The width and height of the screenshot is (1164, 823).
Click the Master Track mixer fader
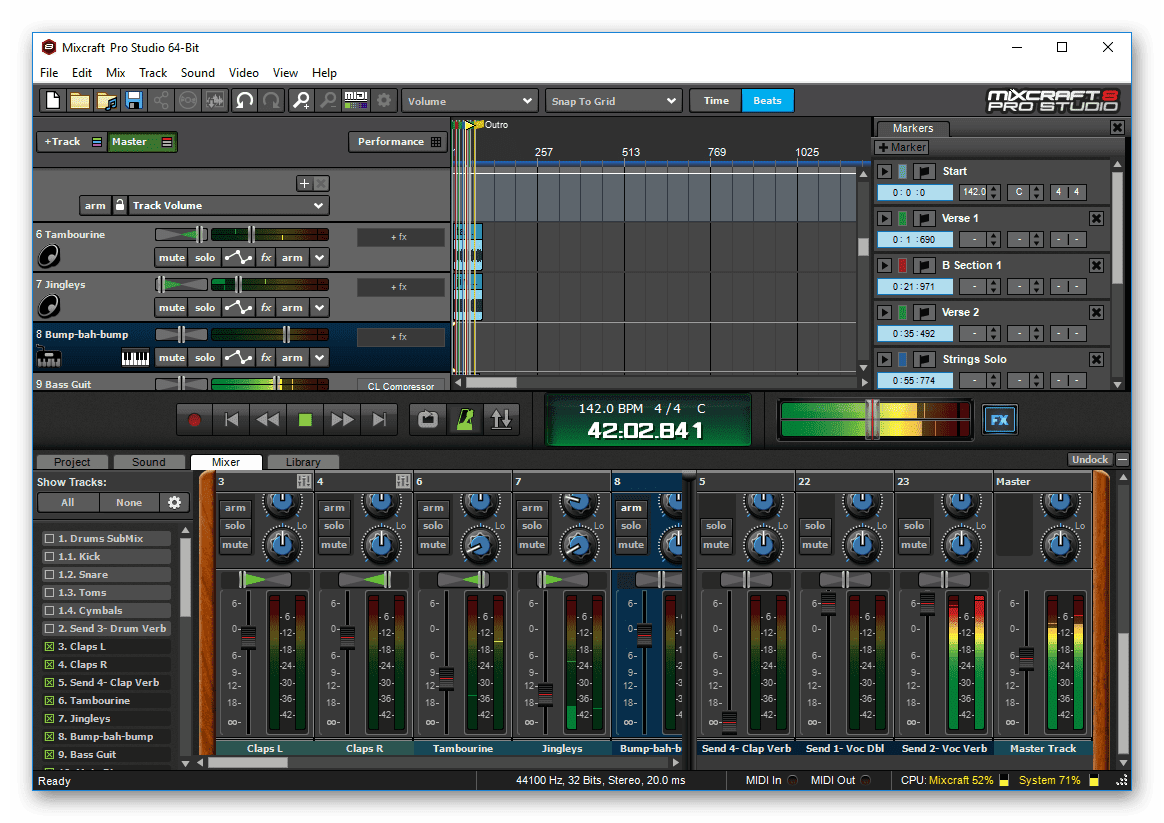pos(1026,658)
